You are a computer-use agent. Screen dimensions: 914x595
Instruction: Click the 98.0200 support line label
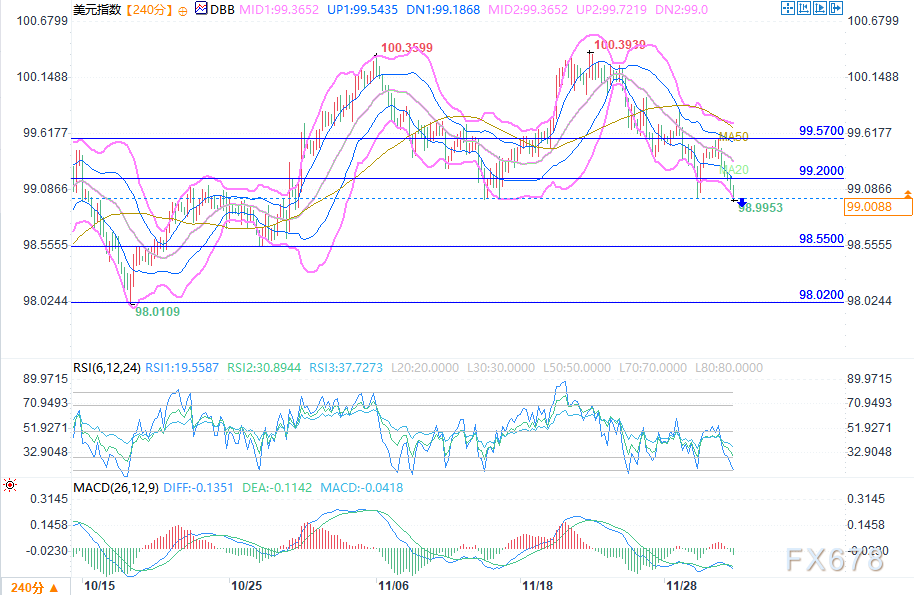click(x=821, y=295)
